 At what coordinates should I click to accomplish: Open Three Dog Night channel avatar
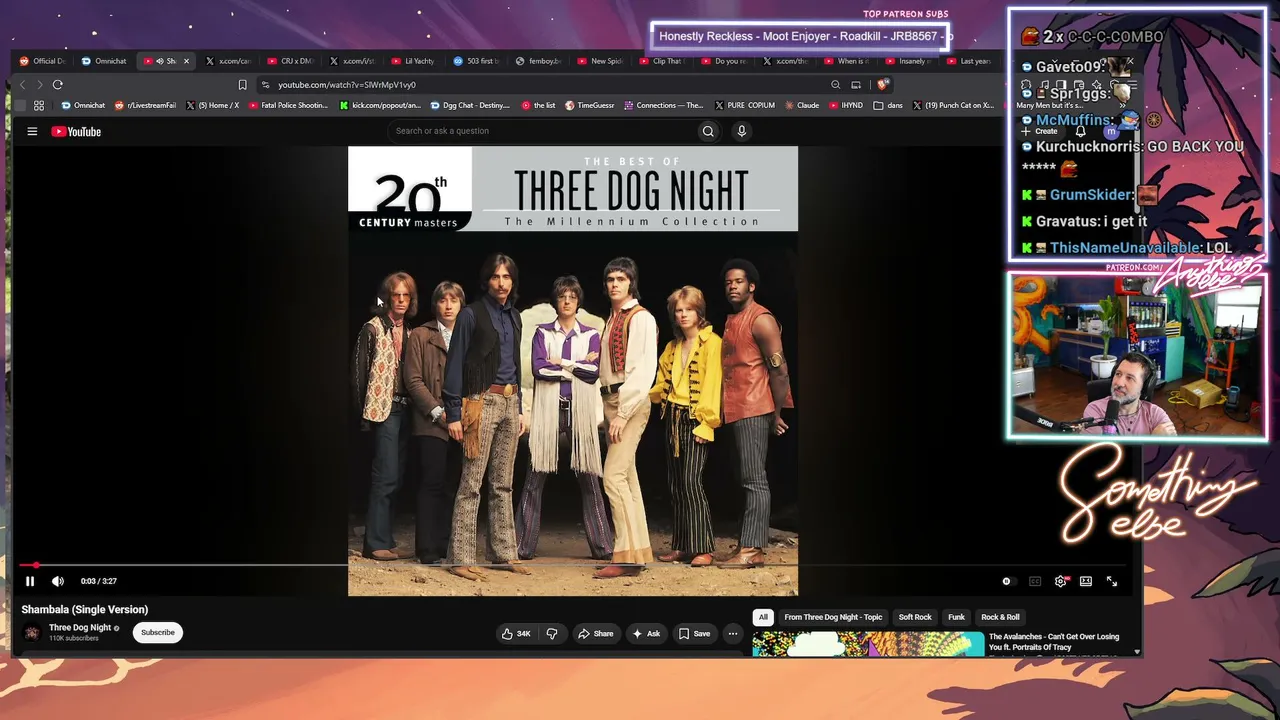33,632
